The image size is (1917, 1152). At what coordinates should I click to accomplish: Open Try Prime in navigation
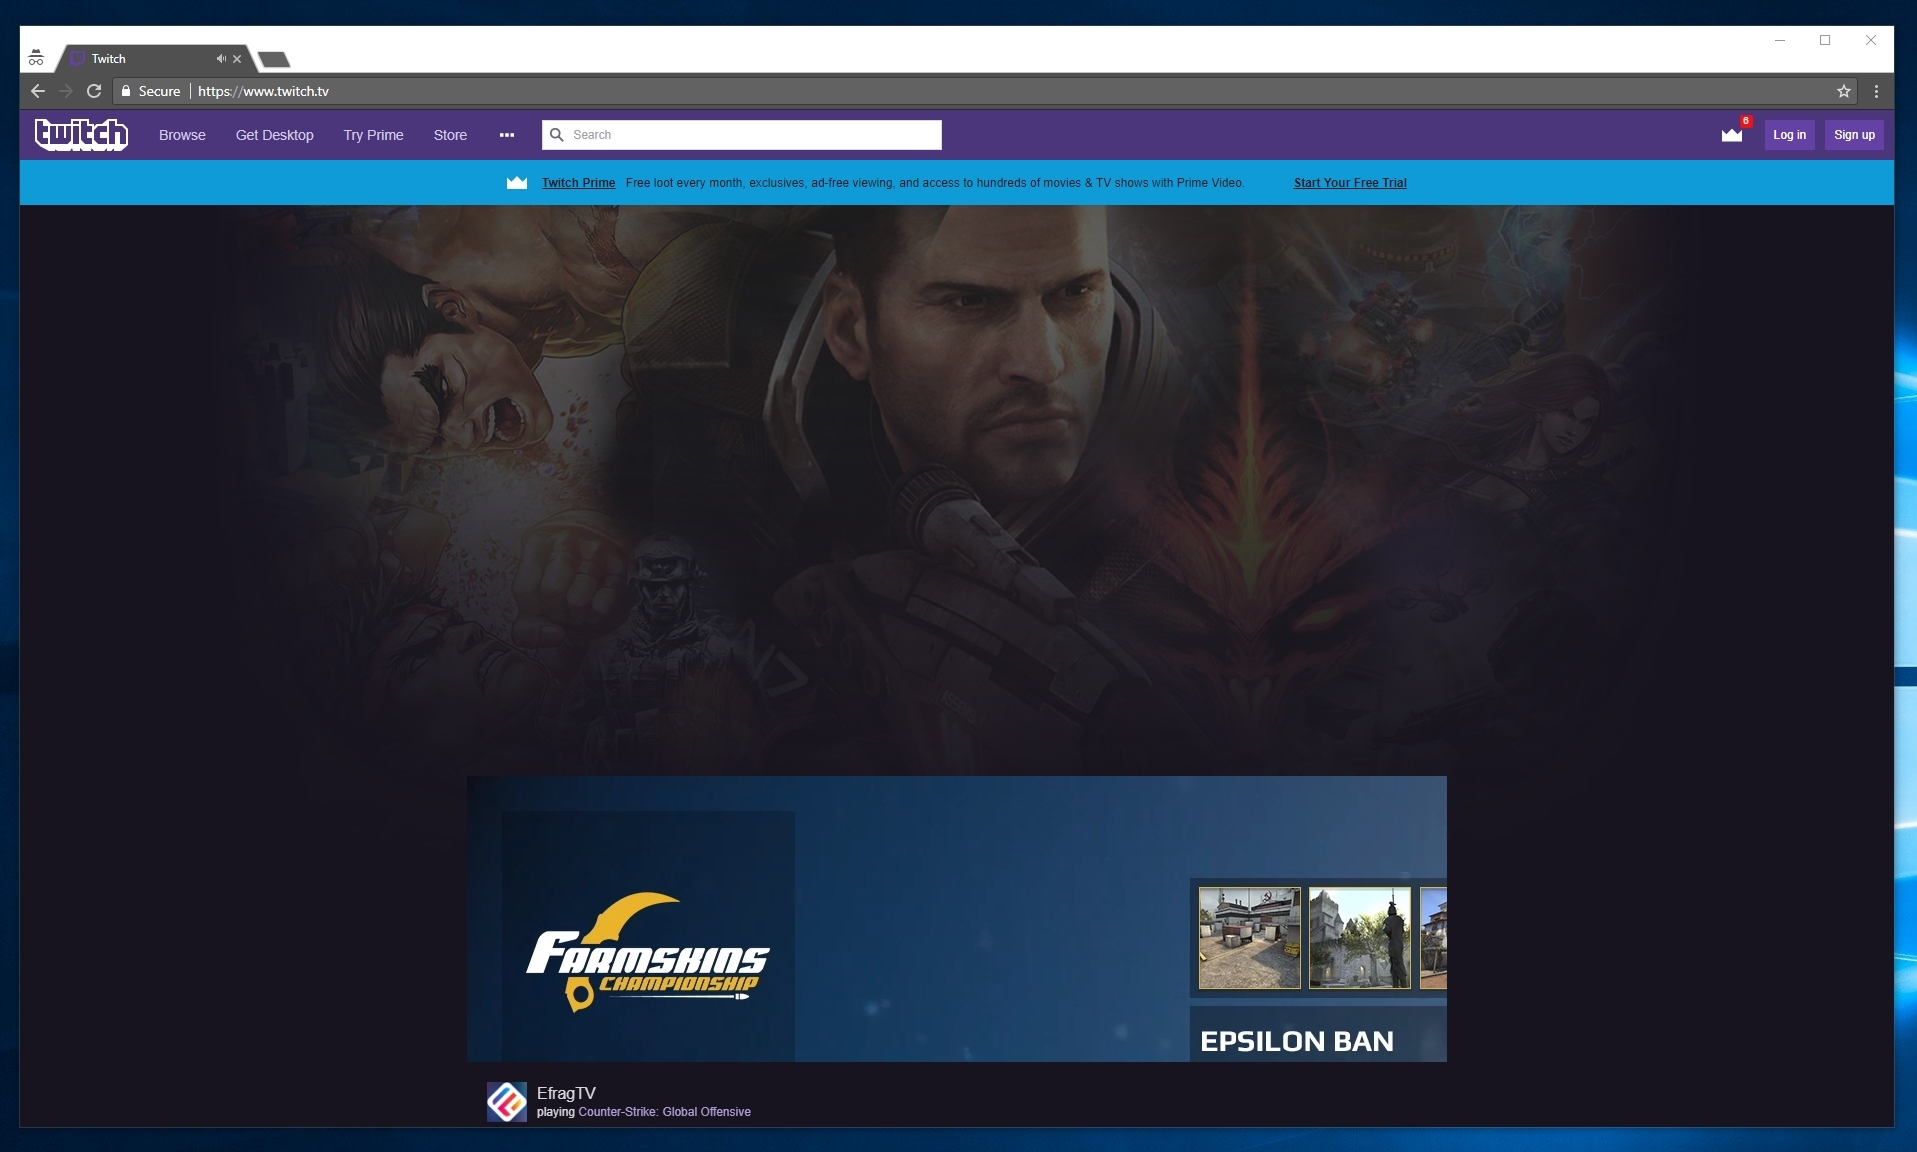pos(374,135)
